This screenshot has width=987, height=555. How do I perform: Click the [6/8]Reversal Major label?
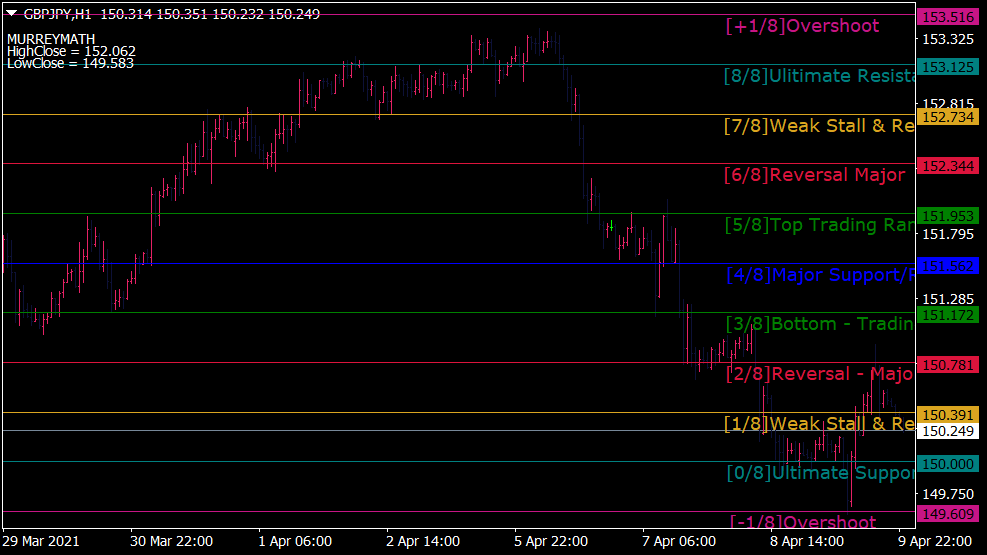[814, 175]
